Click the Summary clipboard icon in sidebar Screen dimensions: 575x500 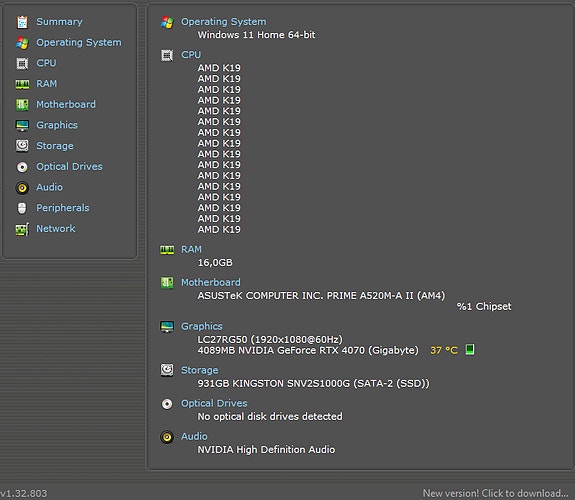pyautogui.click(x=22, y=22)
